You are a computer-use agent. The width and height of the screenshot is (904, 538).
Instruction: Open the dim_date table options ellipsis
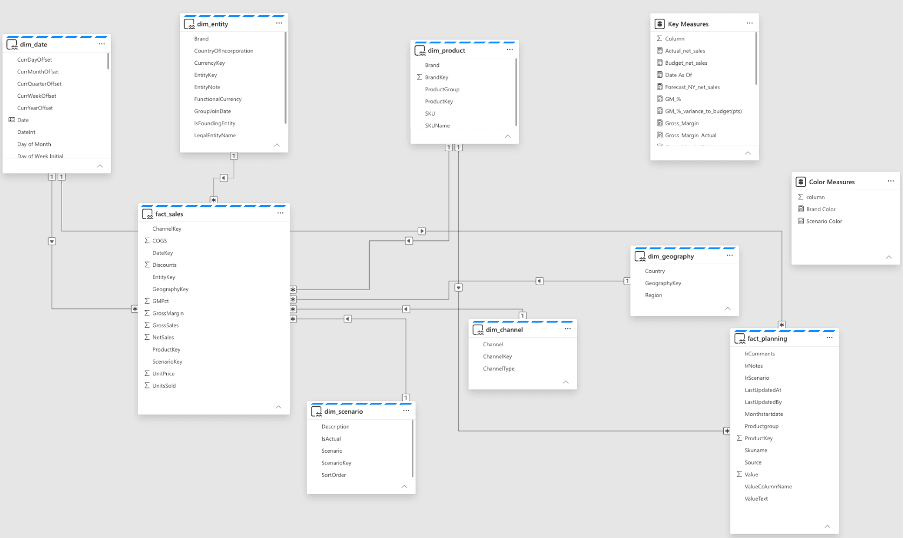click(102, 44)
